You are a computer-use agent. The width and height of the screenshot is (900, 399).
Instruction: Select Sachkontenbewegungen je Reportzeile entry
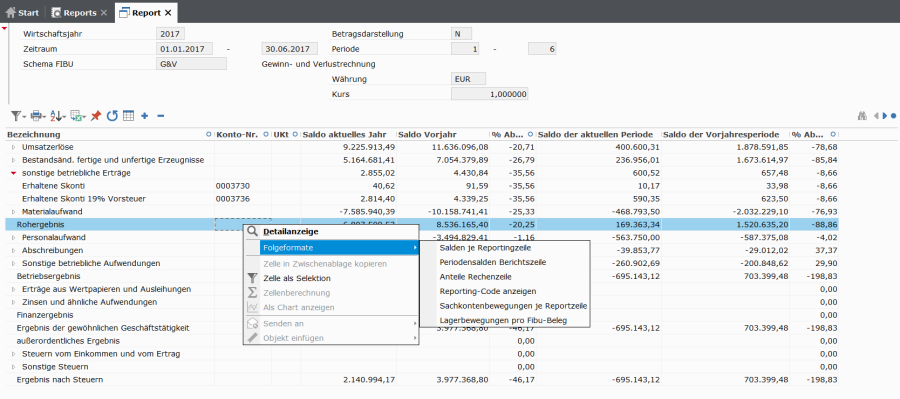(x=505, y=305)
